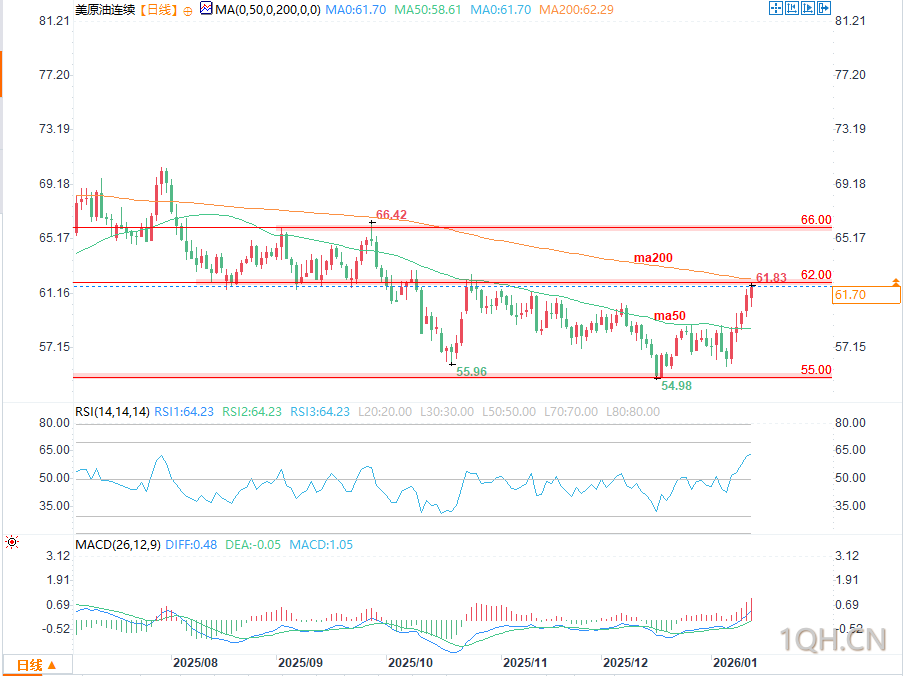Click the 81.21 value on left price axis
The width and height of the screenshot is (903, 676).
point(54,21)
